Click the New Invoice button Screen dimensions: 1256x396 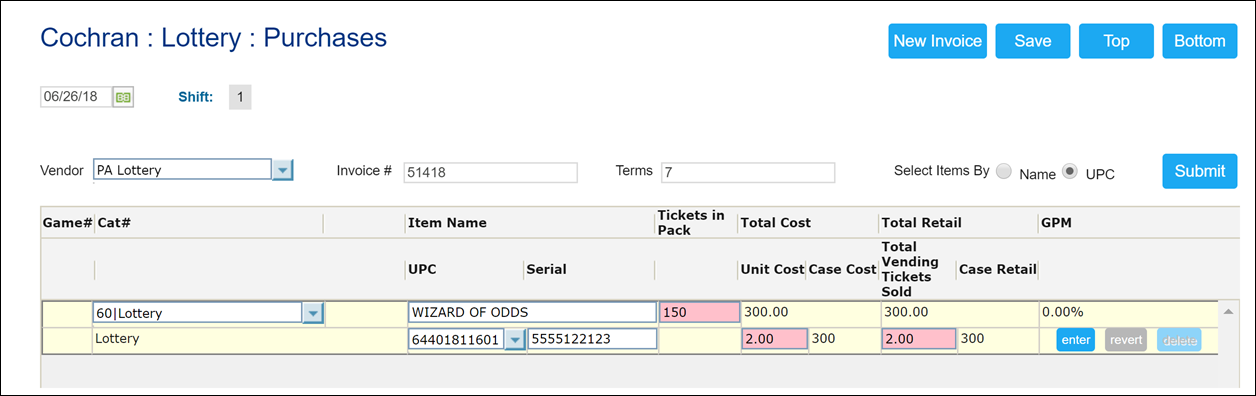(x=937, y=41)
